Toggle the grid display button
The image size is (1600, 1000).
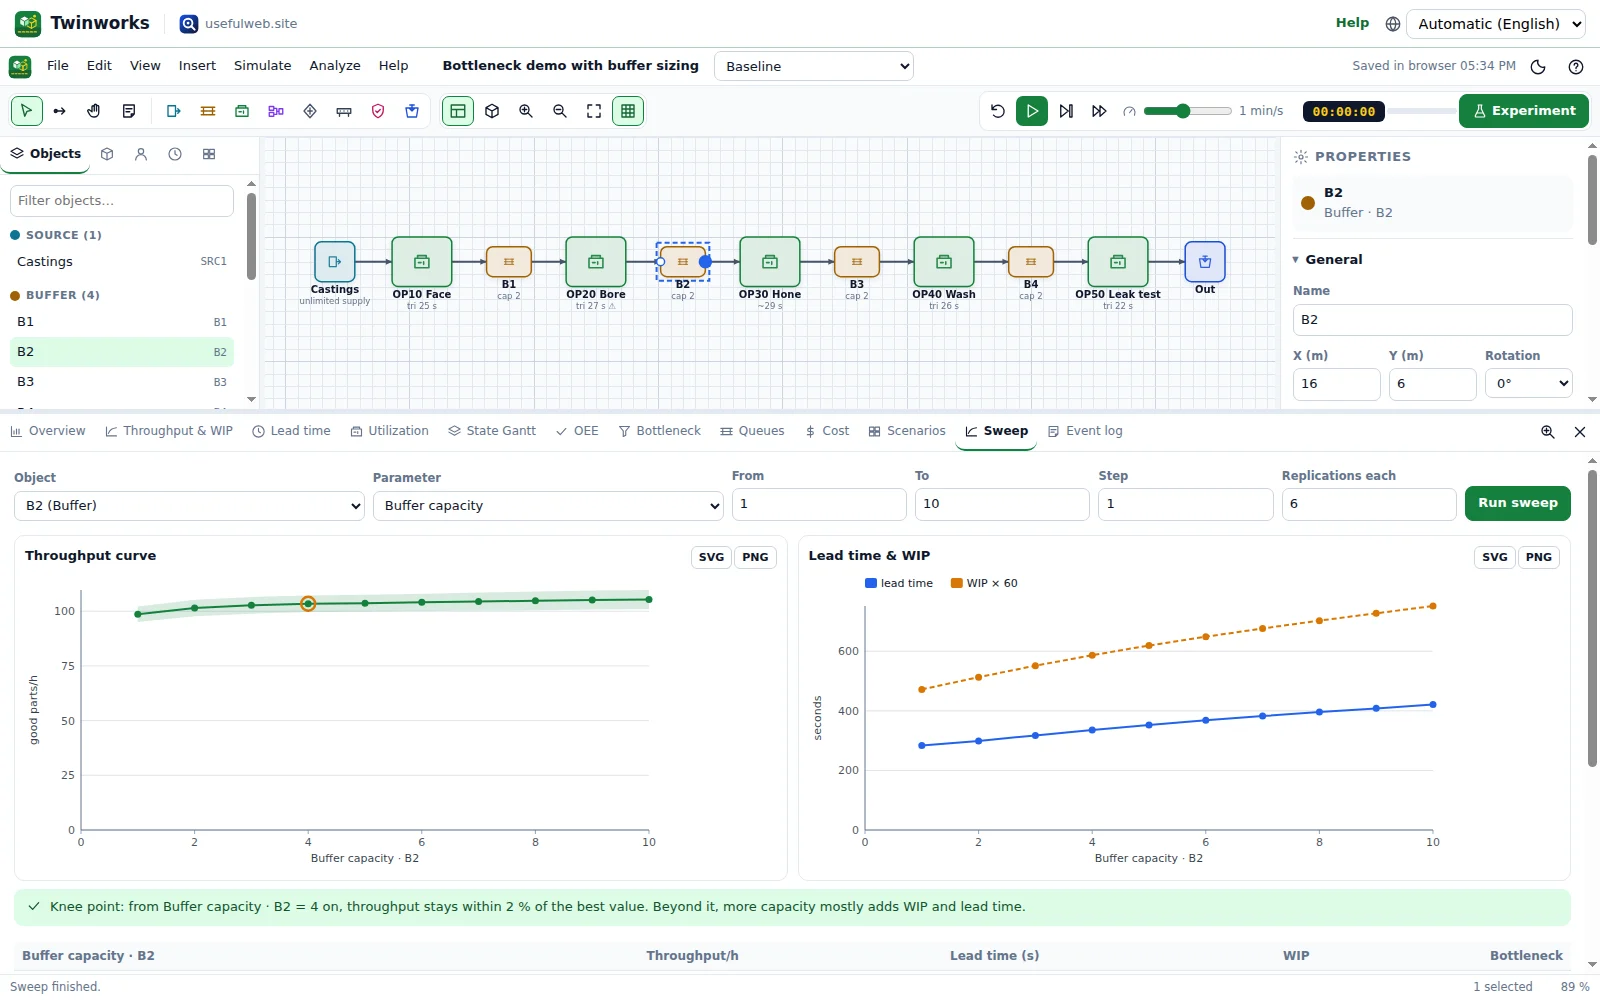pyautogui.click(x=628, y=111)
